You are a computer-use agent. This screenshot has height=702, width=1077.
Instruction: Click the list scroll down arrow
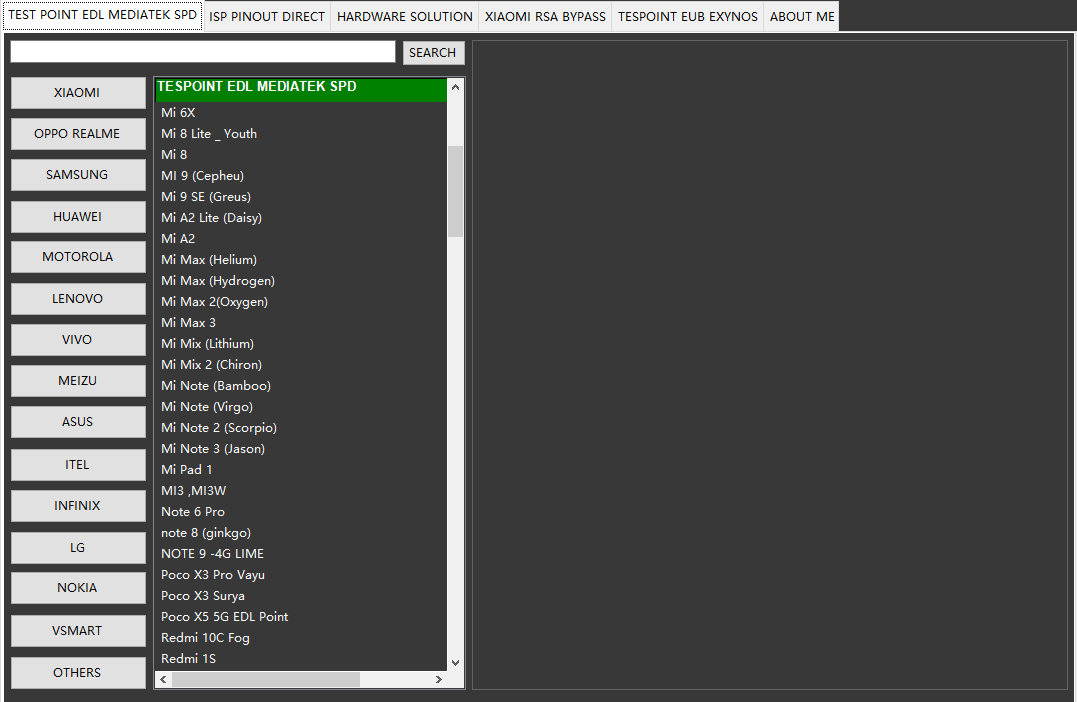coord(456,662)
